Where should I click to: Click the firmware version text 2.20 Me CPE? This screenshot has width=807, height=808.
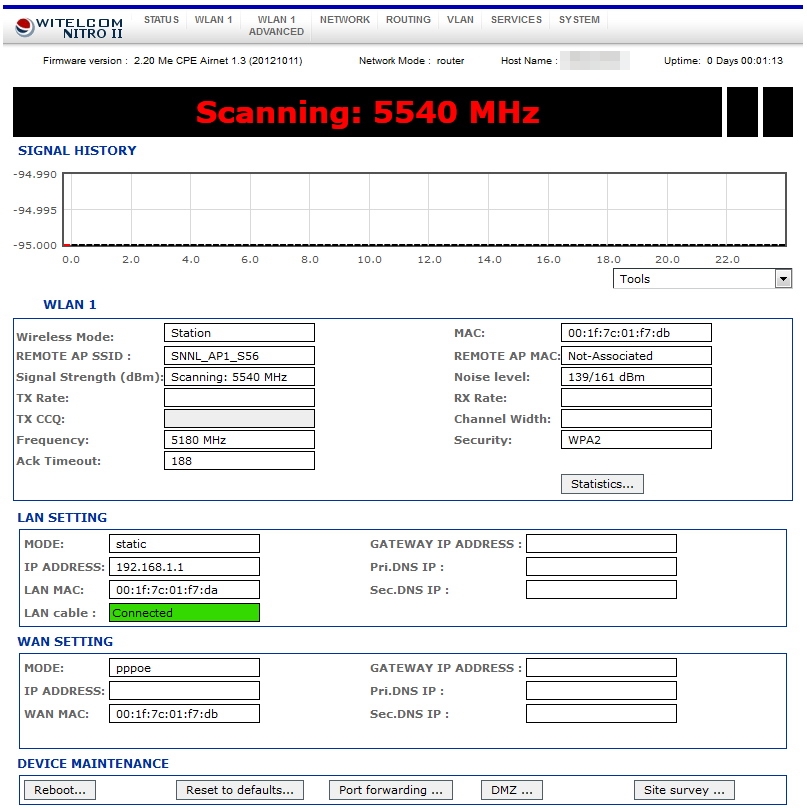pos(218,61)
